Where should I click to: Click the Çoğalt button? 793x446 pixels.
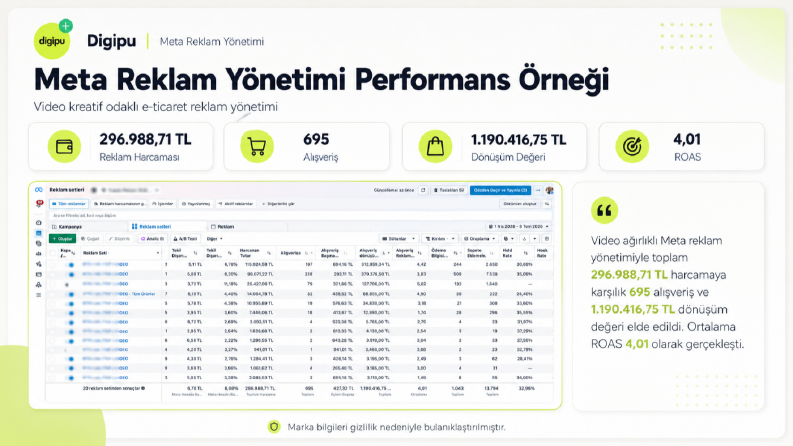[91, 239]
